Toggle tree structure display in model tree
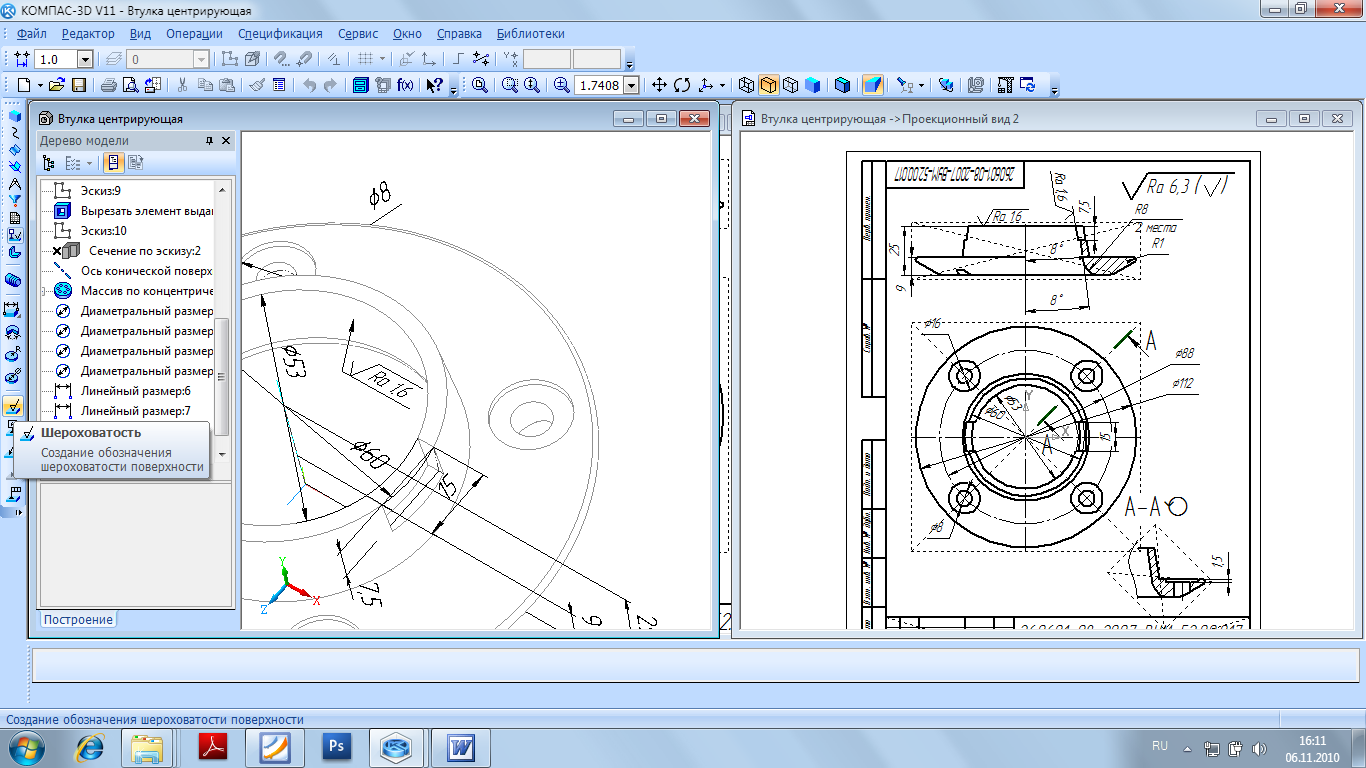 coord(48,163)
